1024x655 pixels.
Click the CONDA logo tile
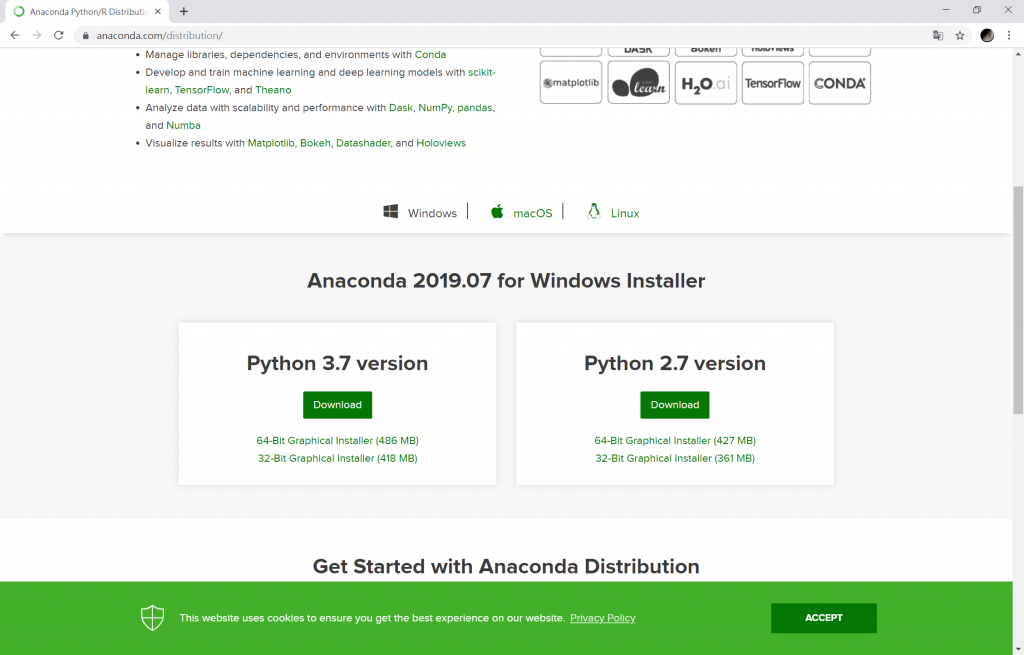click(x=840, y=83)
